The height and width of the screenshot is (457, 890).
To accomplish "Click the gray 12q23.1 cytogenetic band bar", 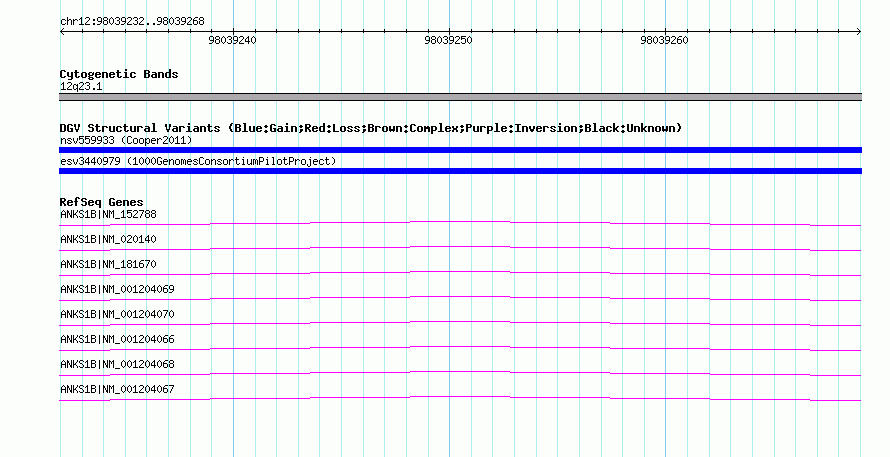I will [x=460, y=97].
